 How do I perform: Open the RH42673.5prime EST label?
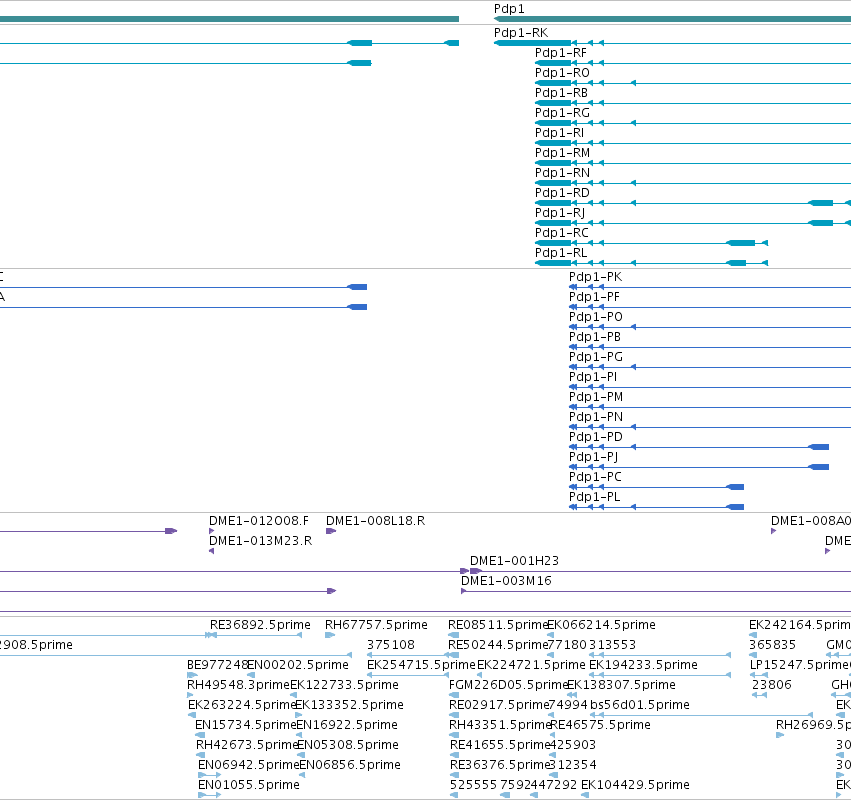tap(248, 745)
